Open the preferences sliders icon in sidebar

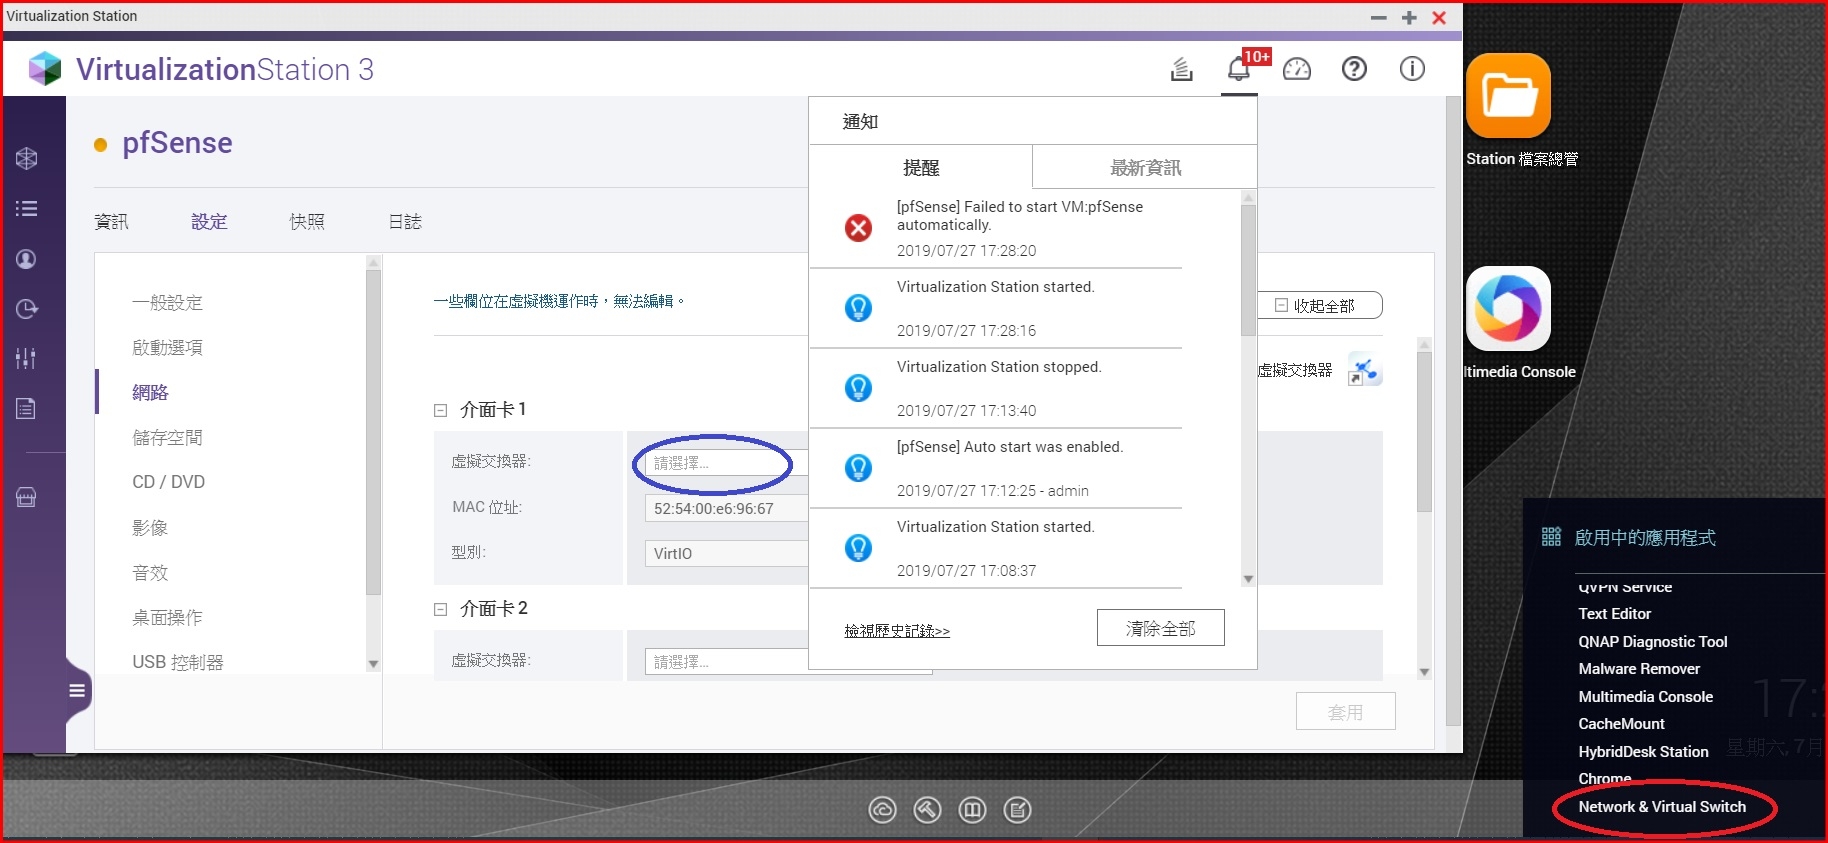tap(27, 358)
